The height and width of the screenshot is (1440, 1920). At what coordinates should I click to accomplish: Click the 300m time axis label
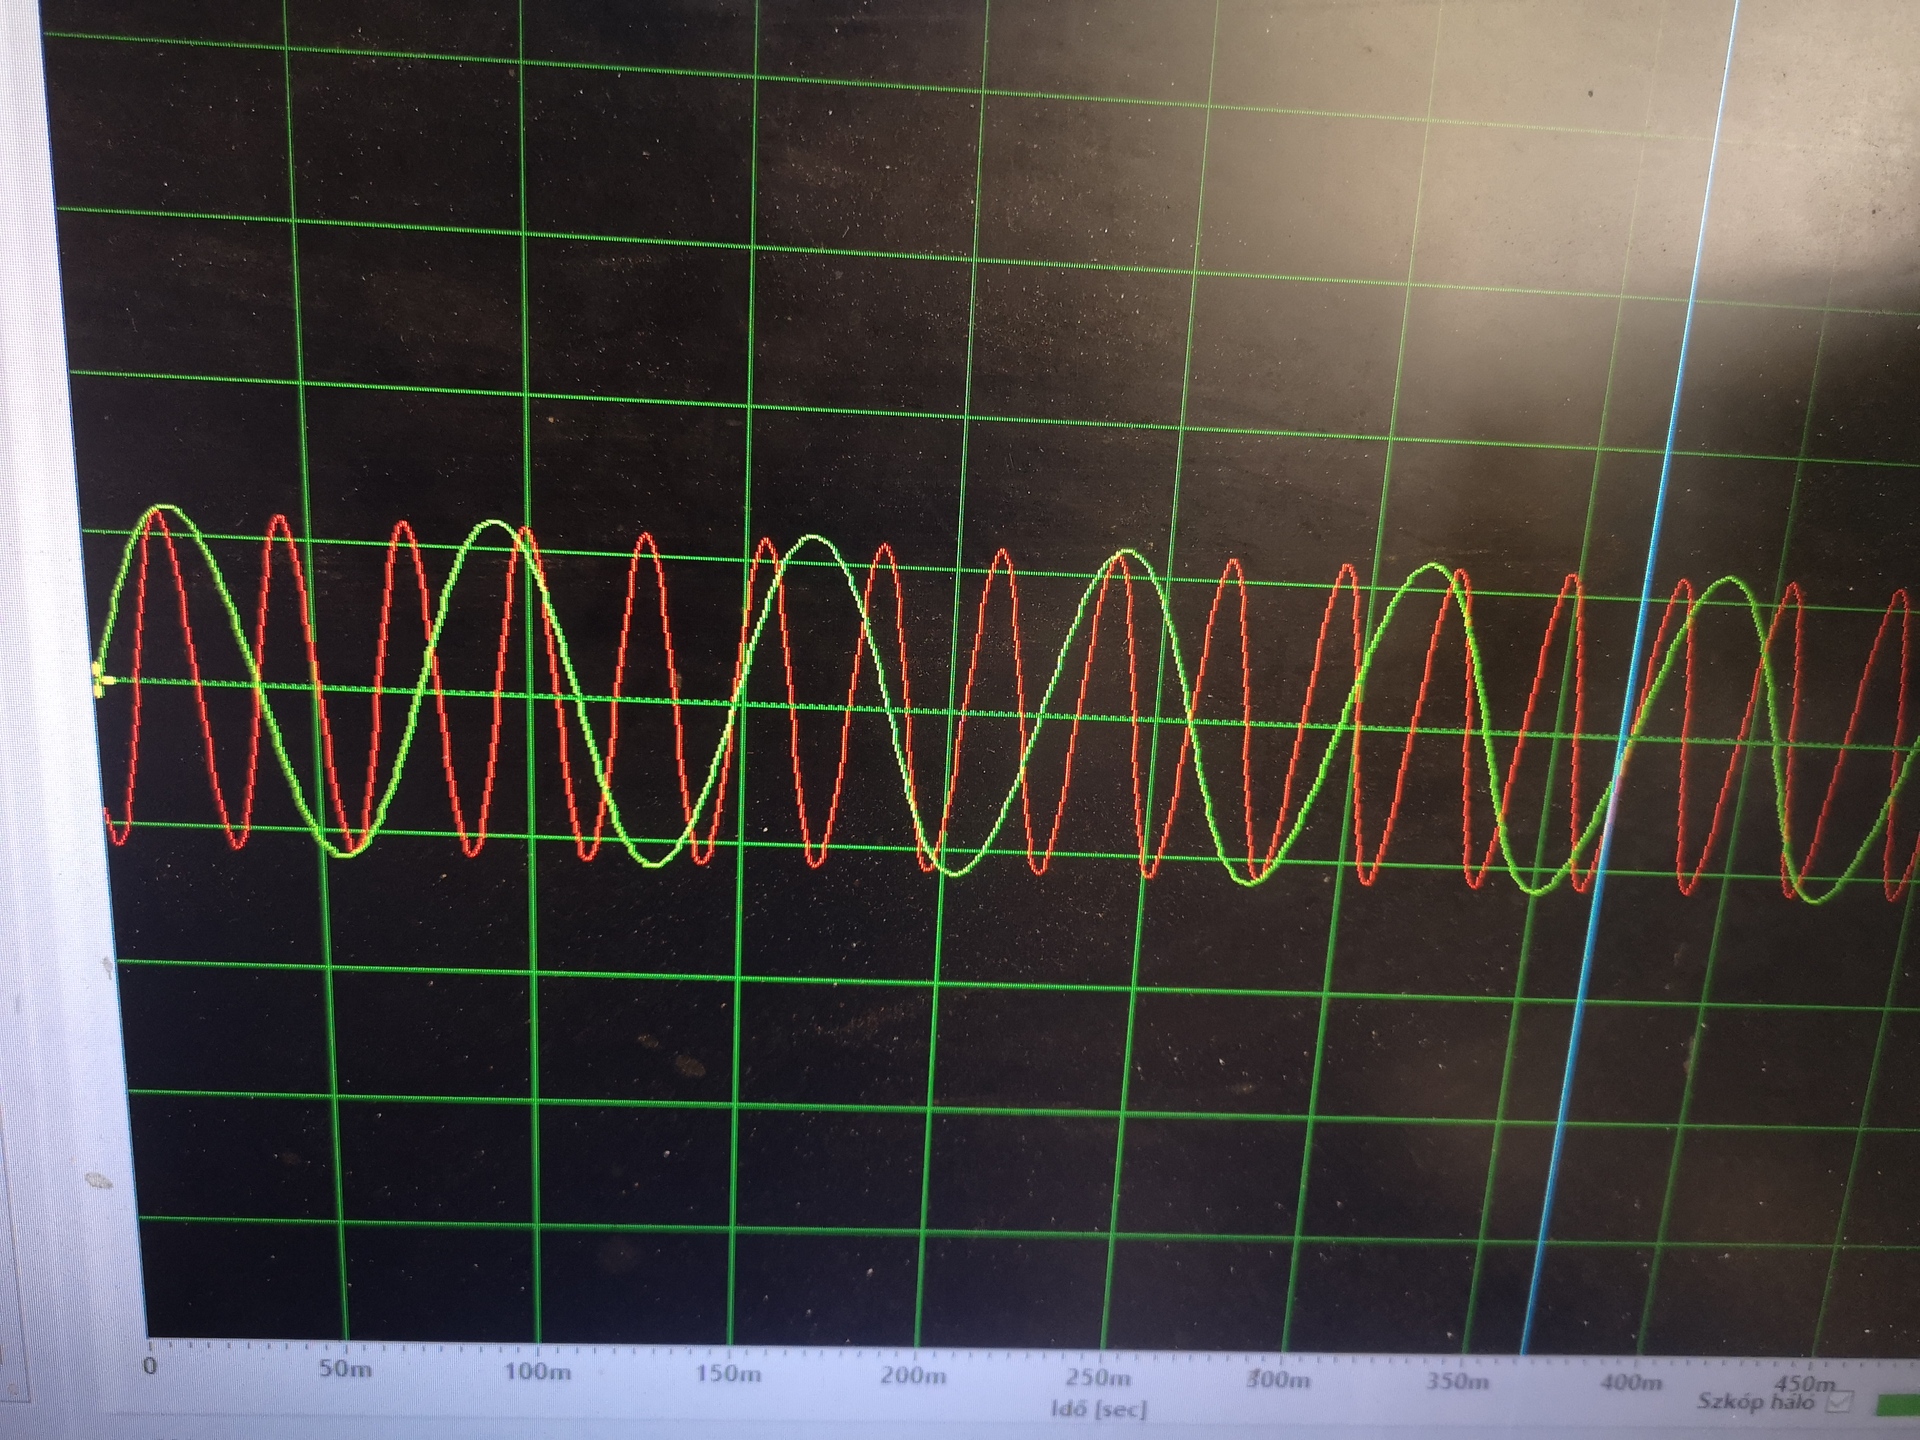pos(1278,1380)
